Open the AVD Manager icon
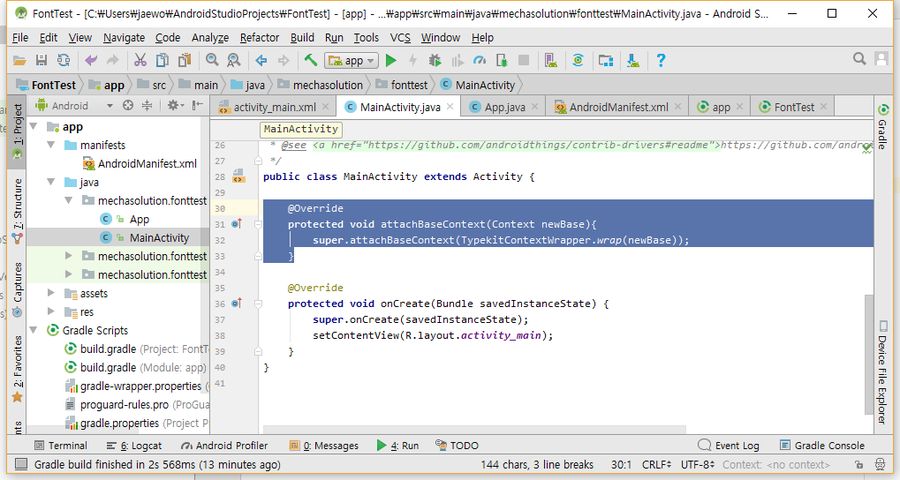Viewport: 900px width, 480px height. (551, 60)
